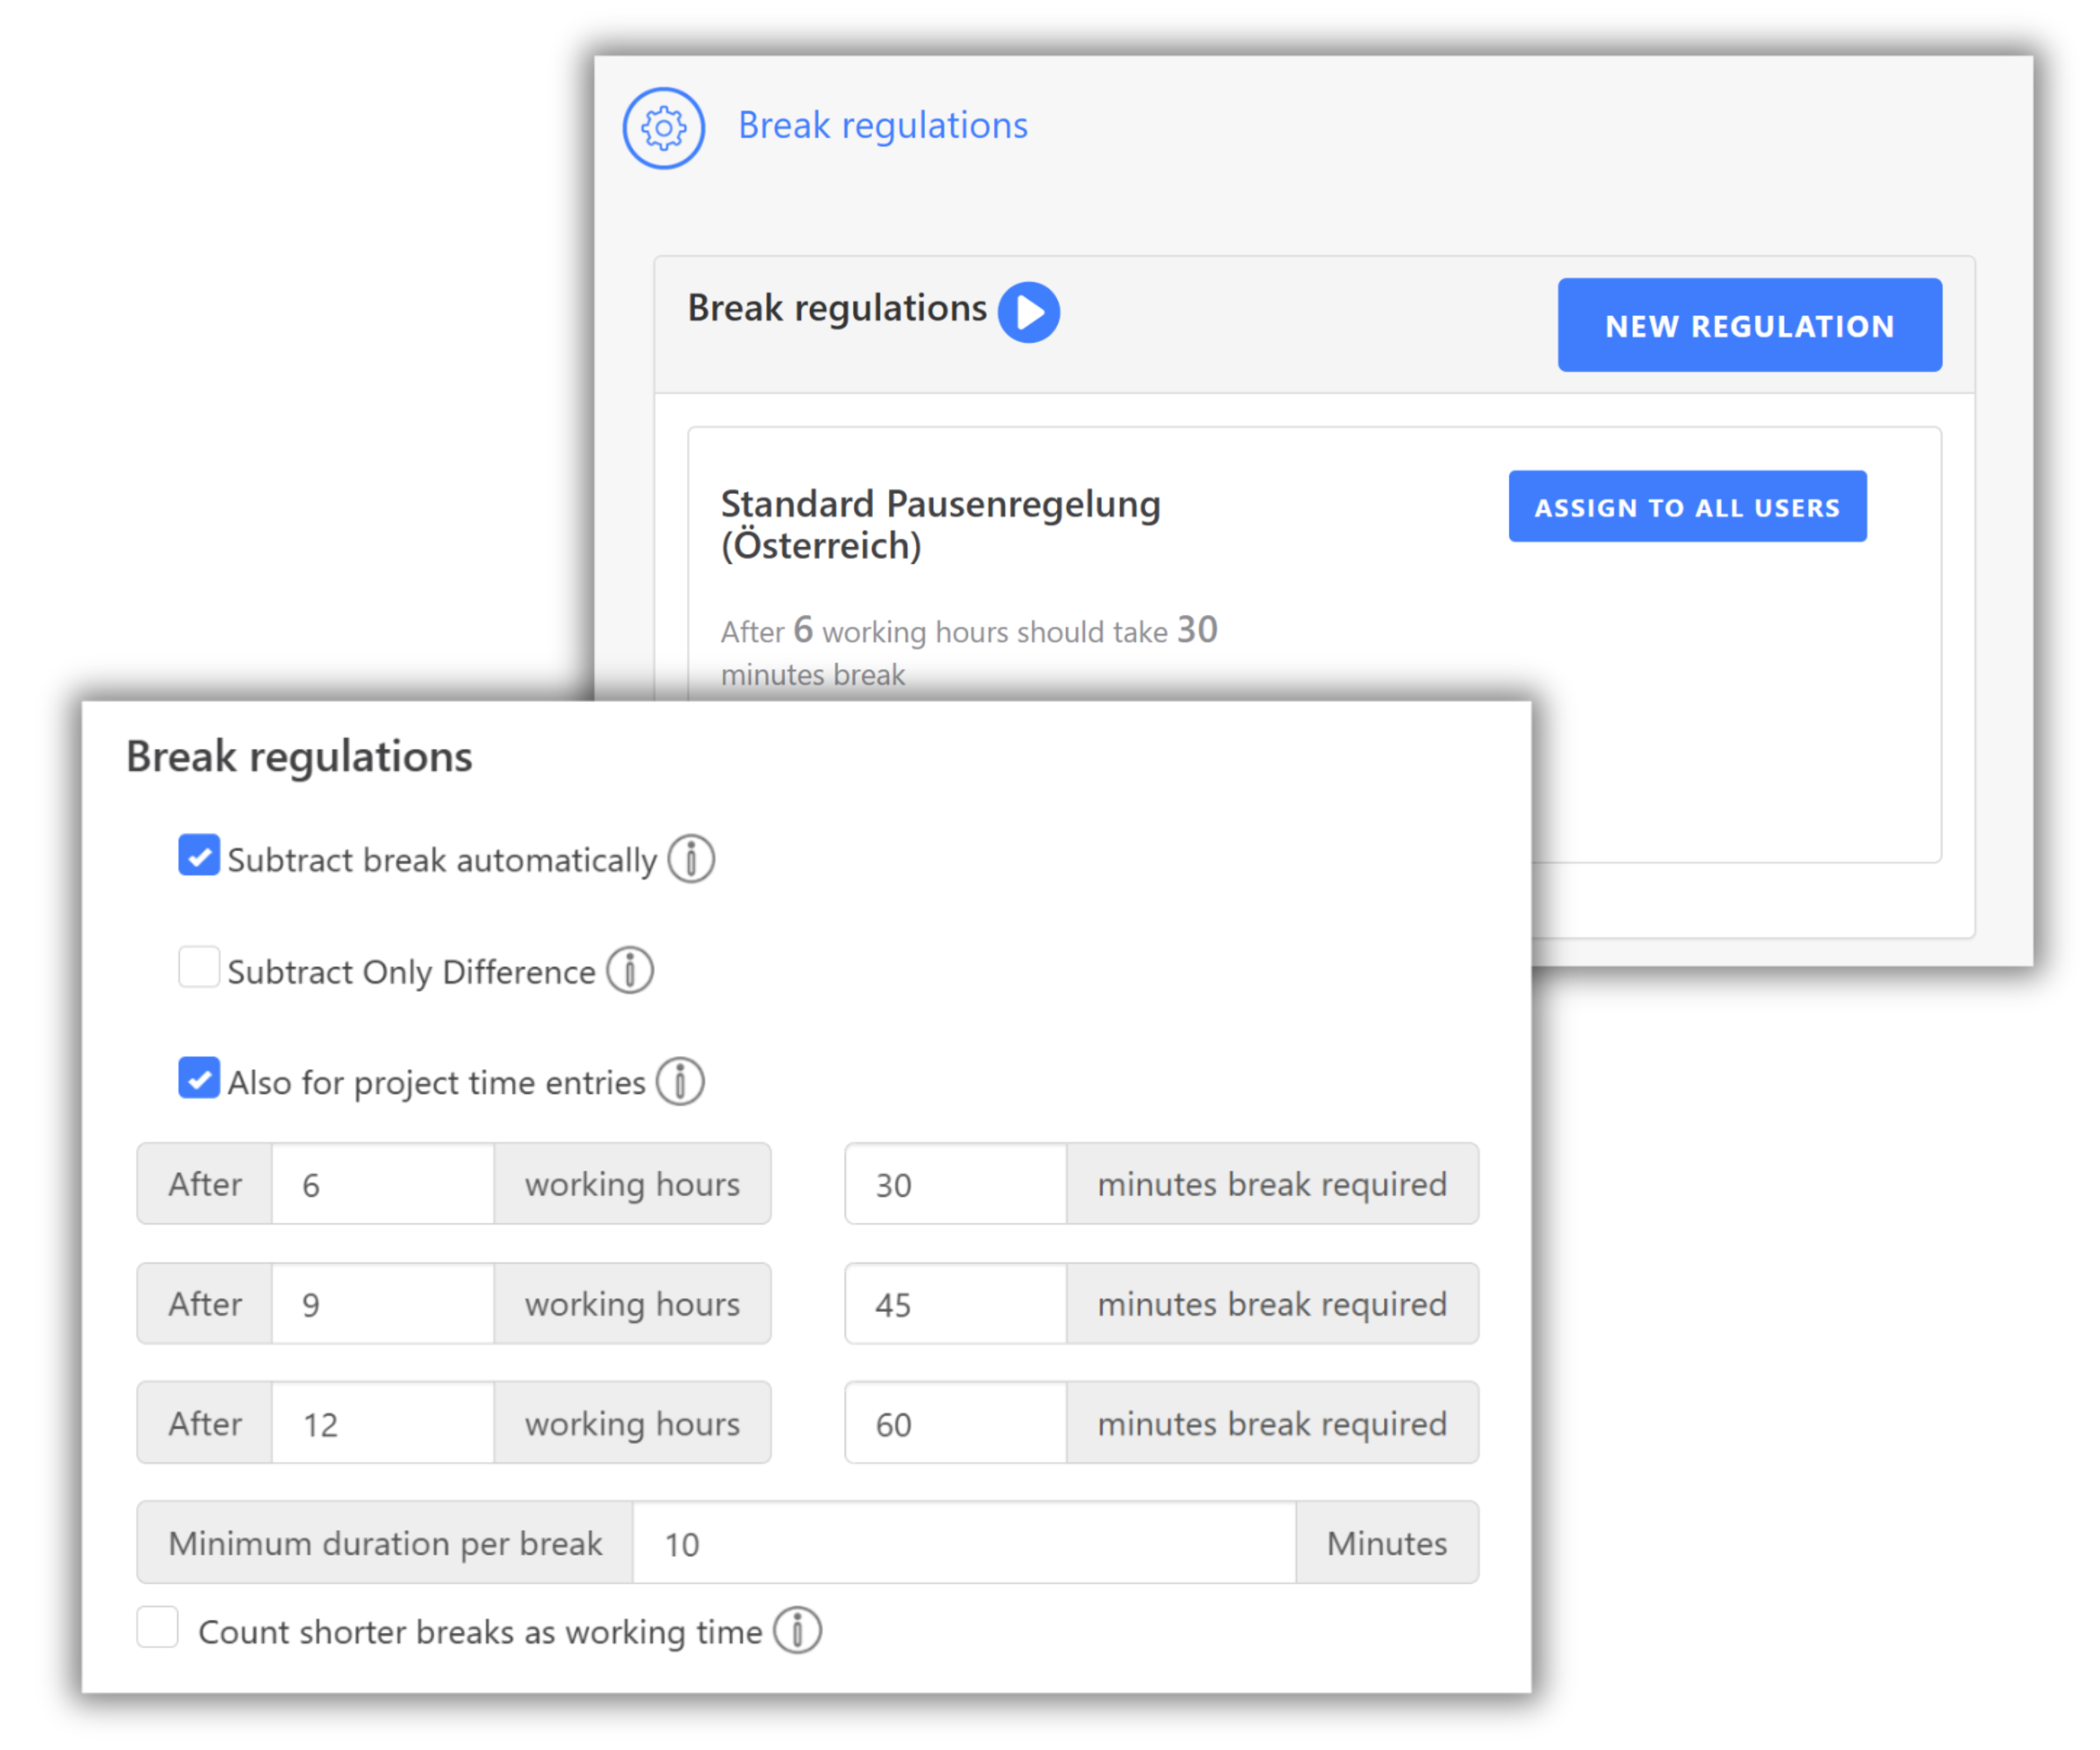Uncheck Also for project time entries
Image resolution: width=2100 pixels, height=1750 pixels.
(199, 1078)
